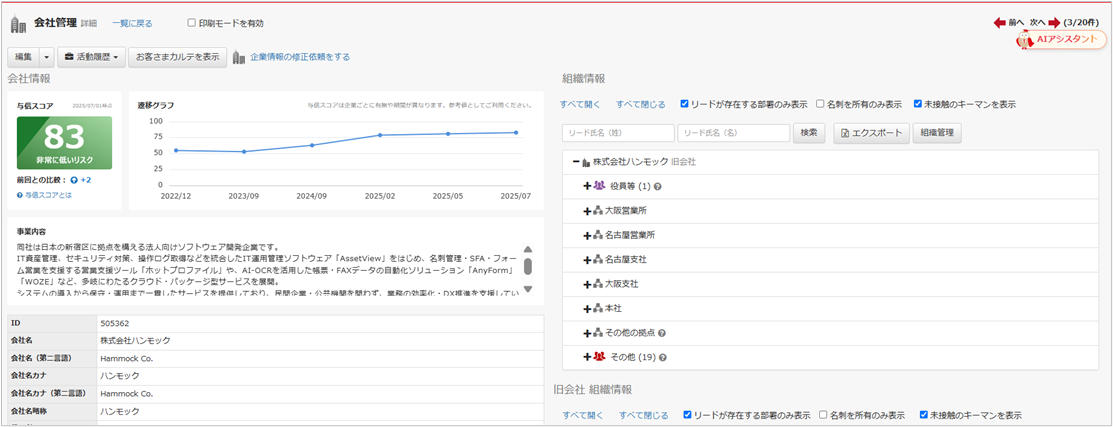Click the 事業内容 text scrollbar
1113x427 pixels.
528,267
